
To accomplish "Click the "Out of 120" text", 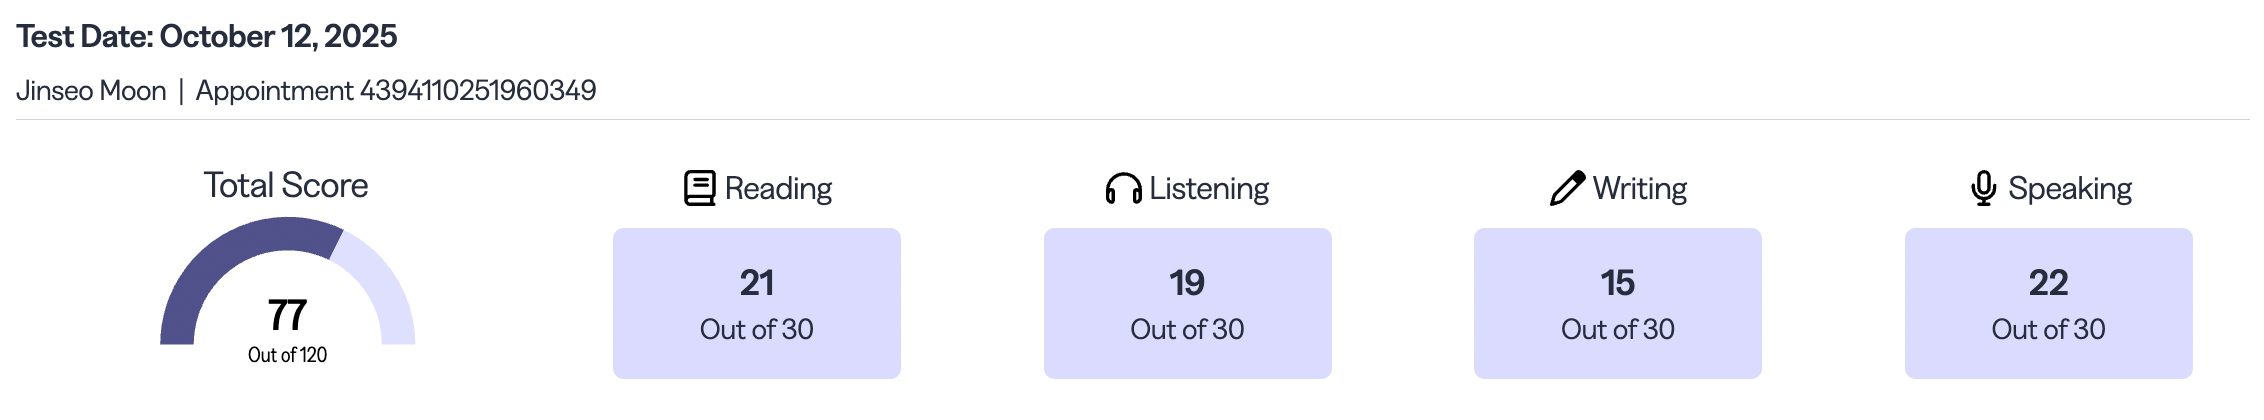I will (x=287, y=355).
